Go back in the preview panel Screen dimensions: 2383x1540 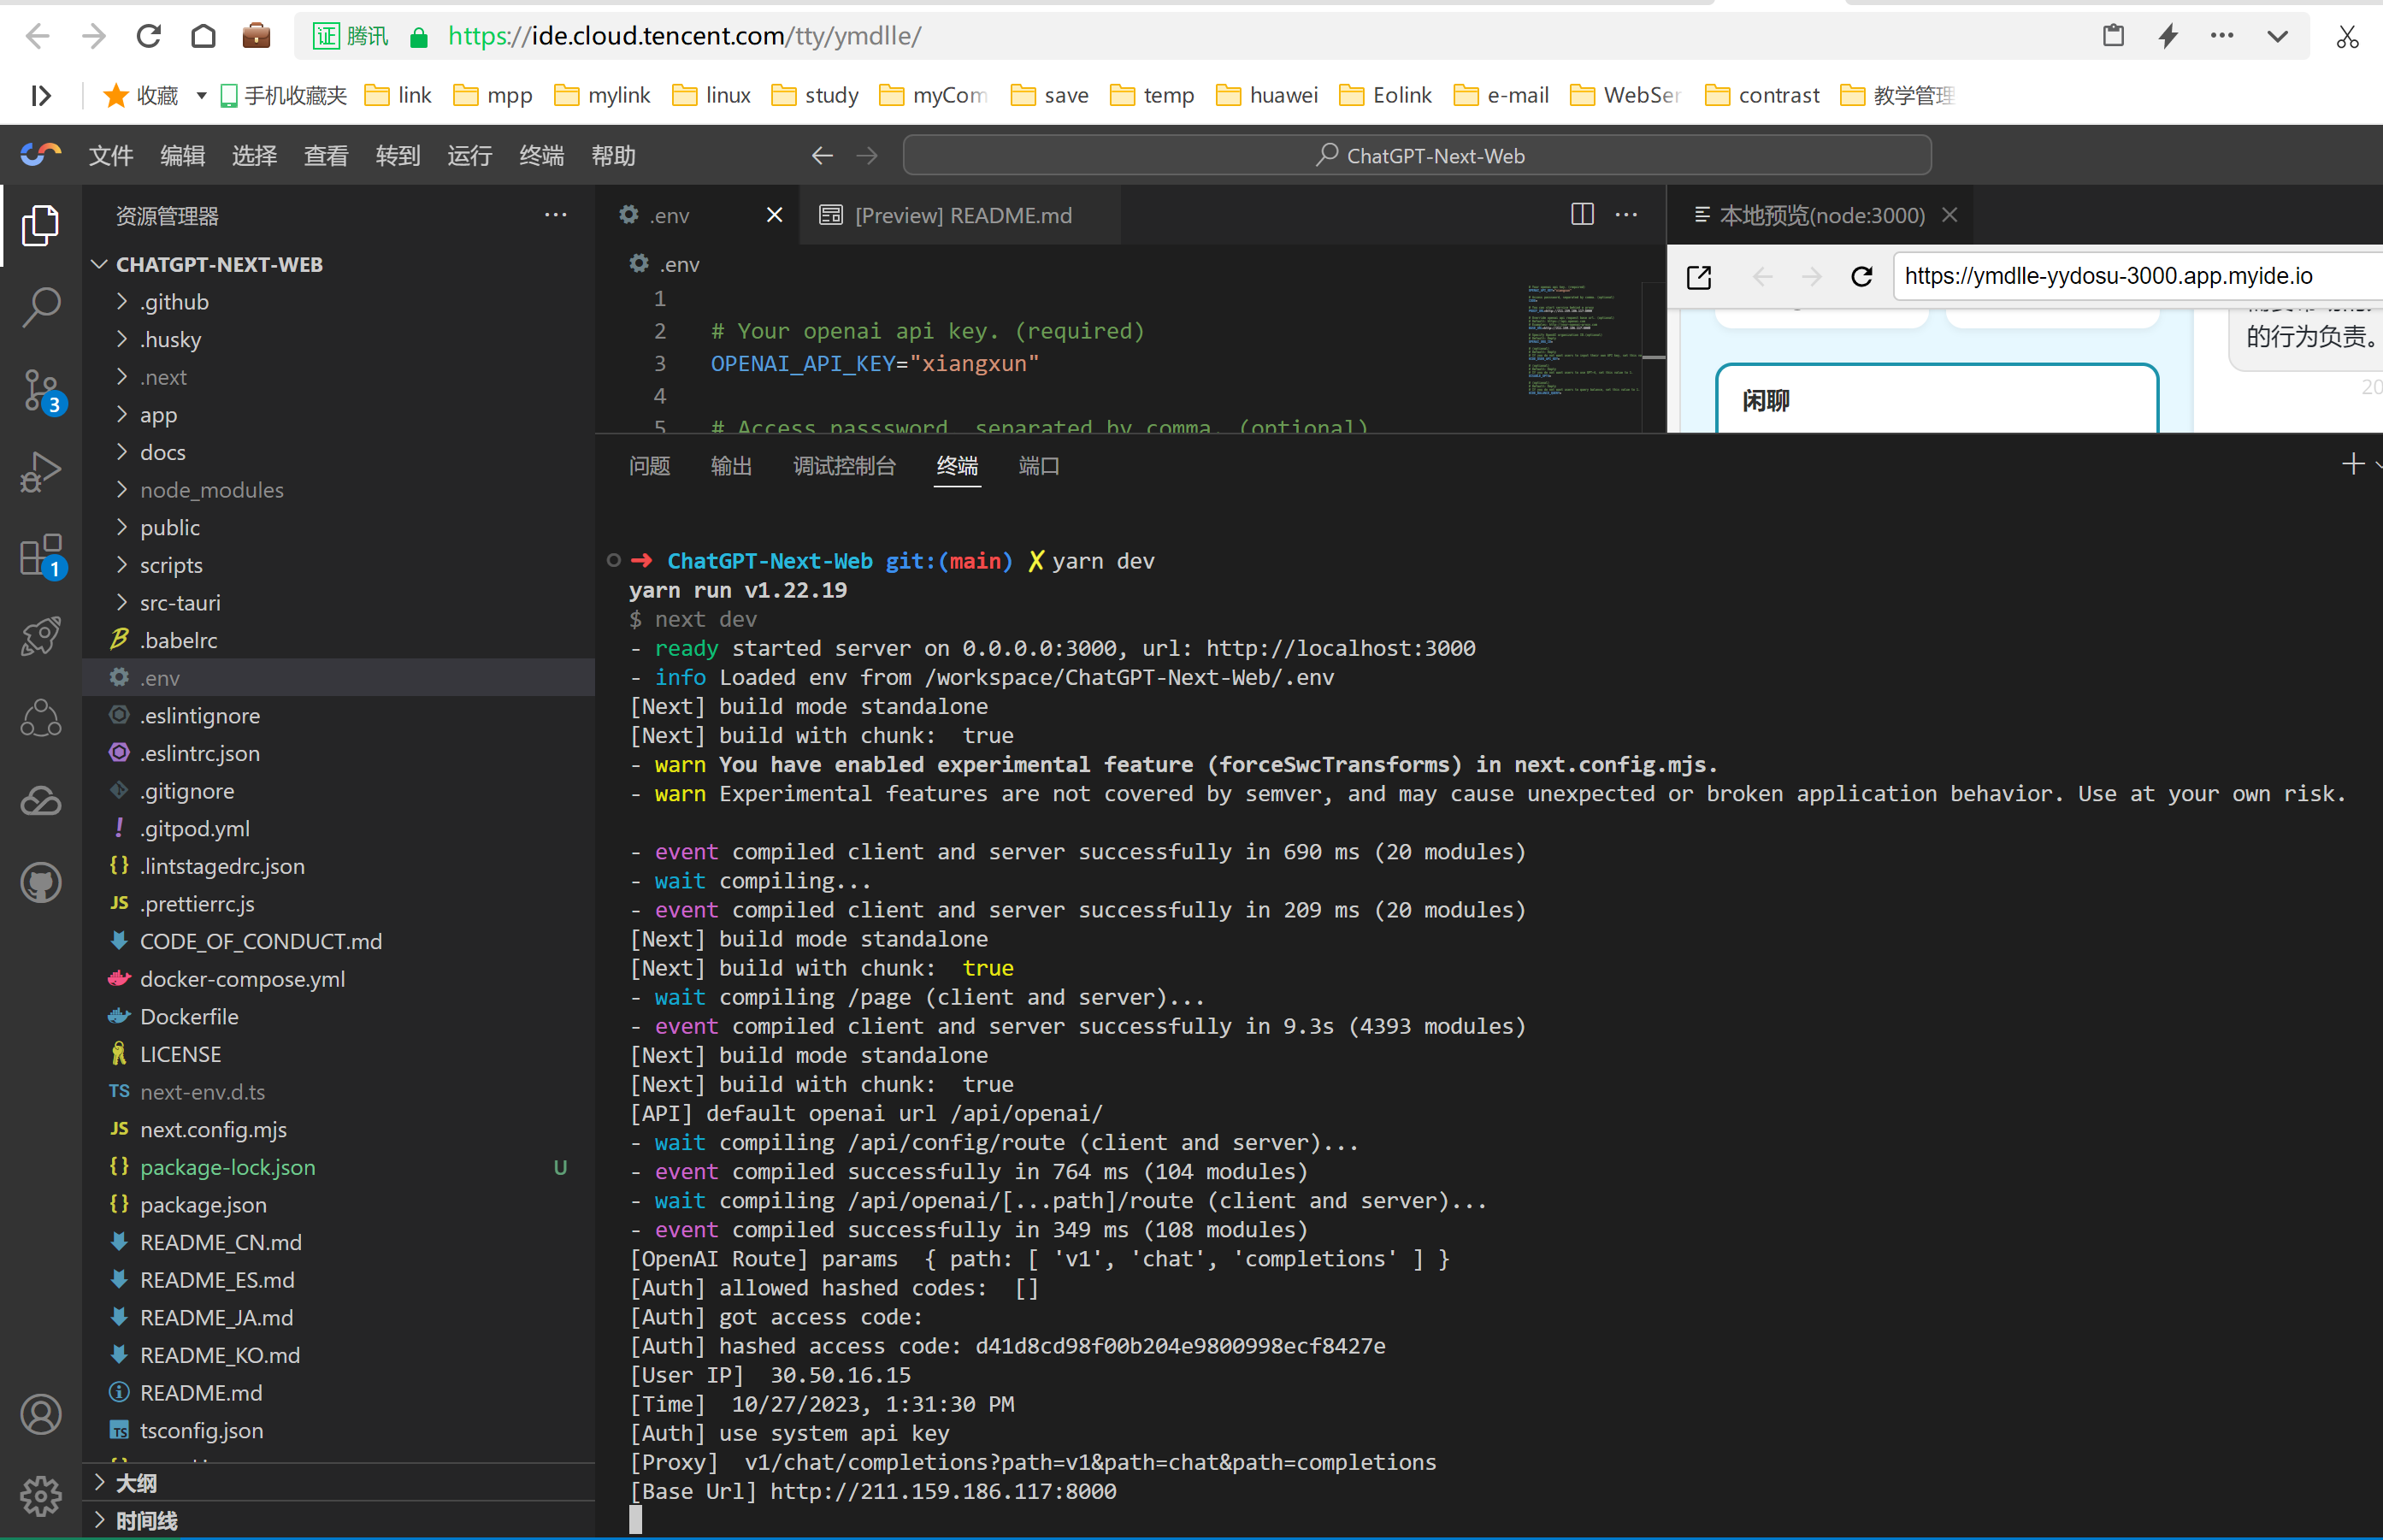click(1763, 276)
